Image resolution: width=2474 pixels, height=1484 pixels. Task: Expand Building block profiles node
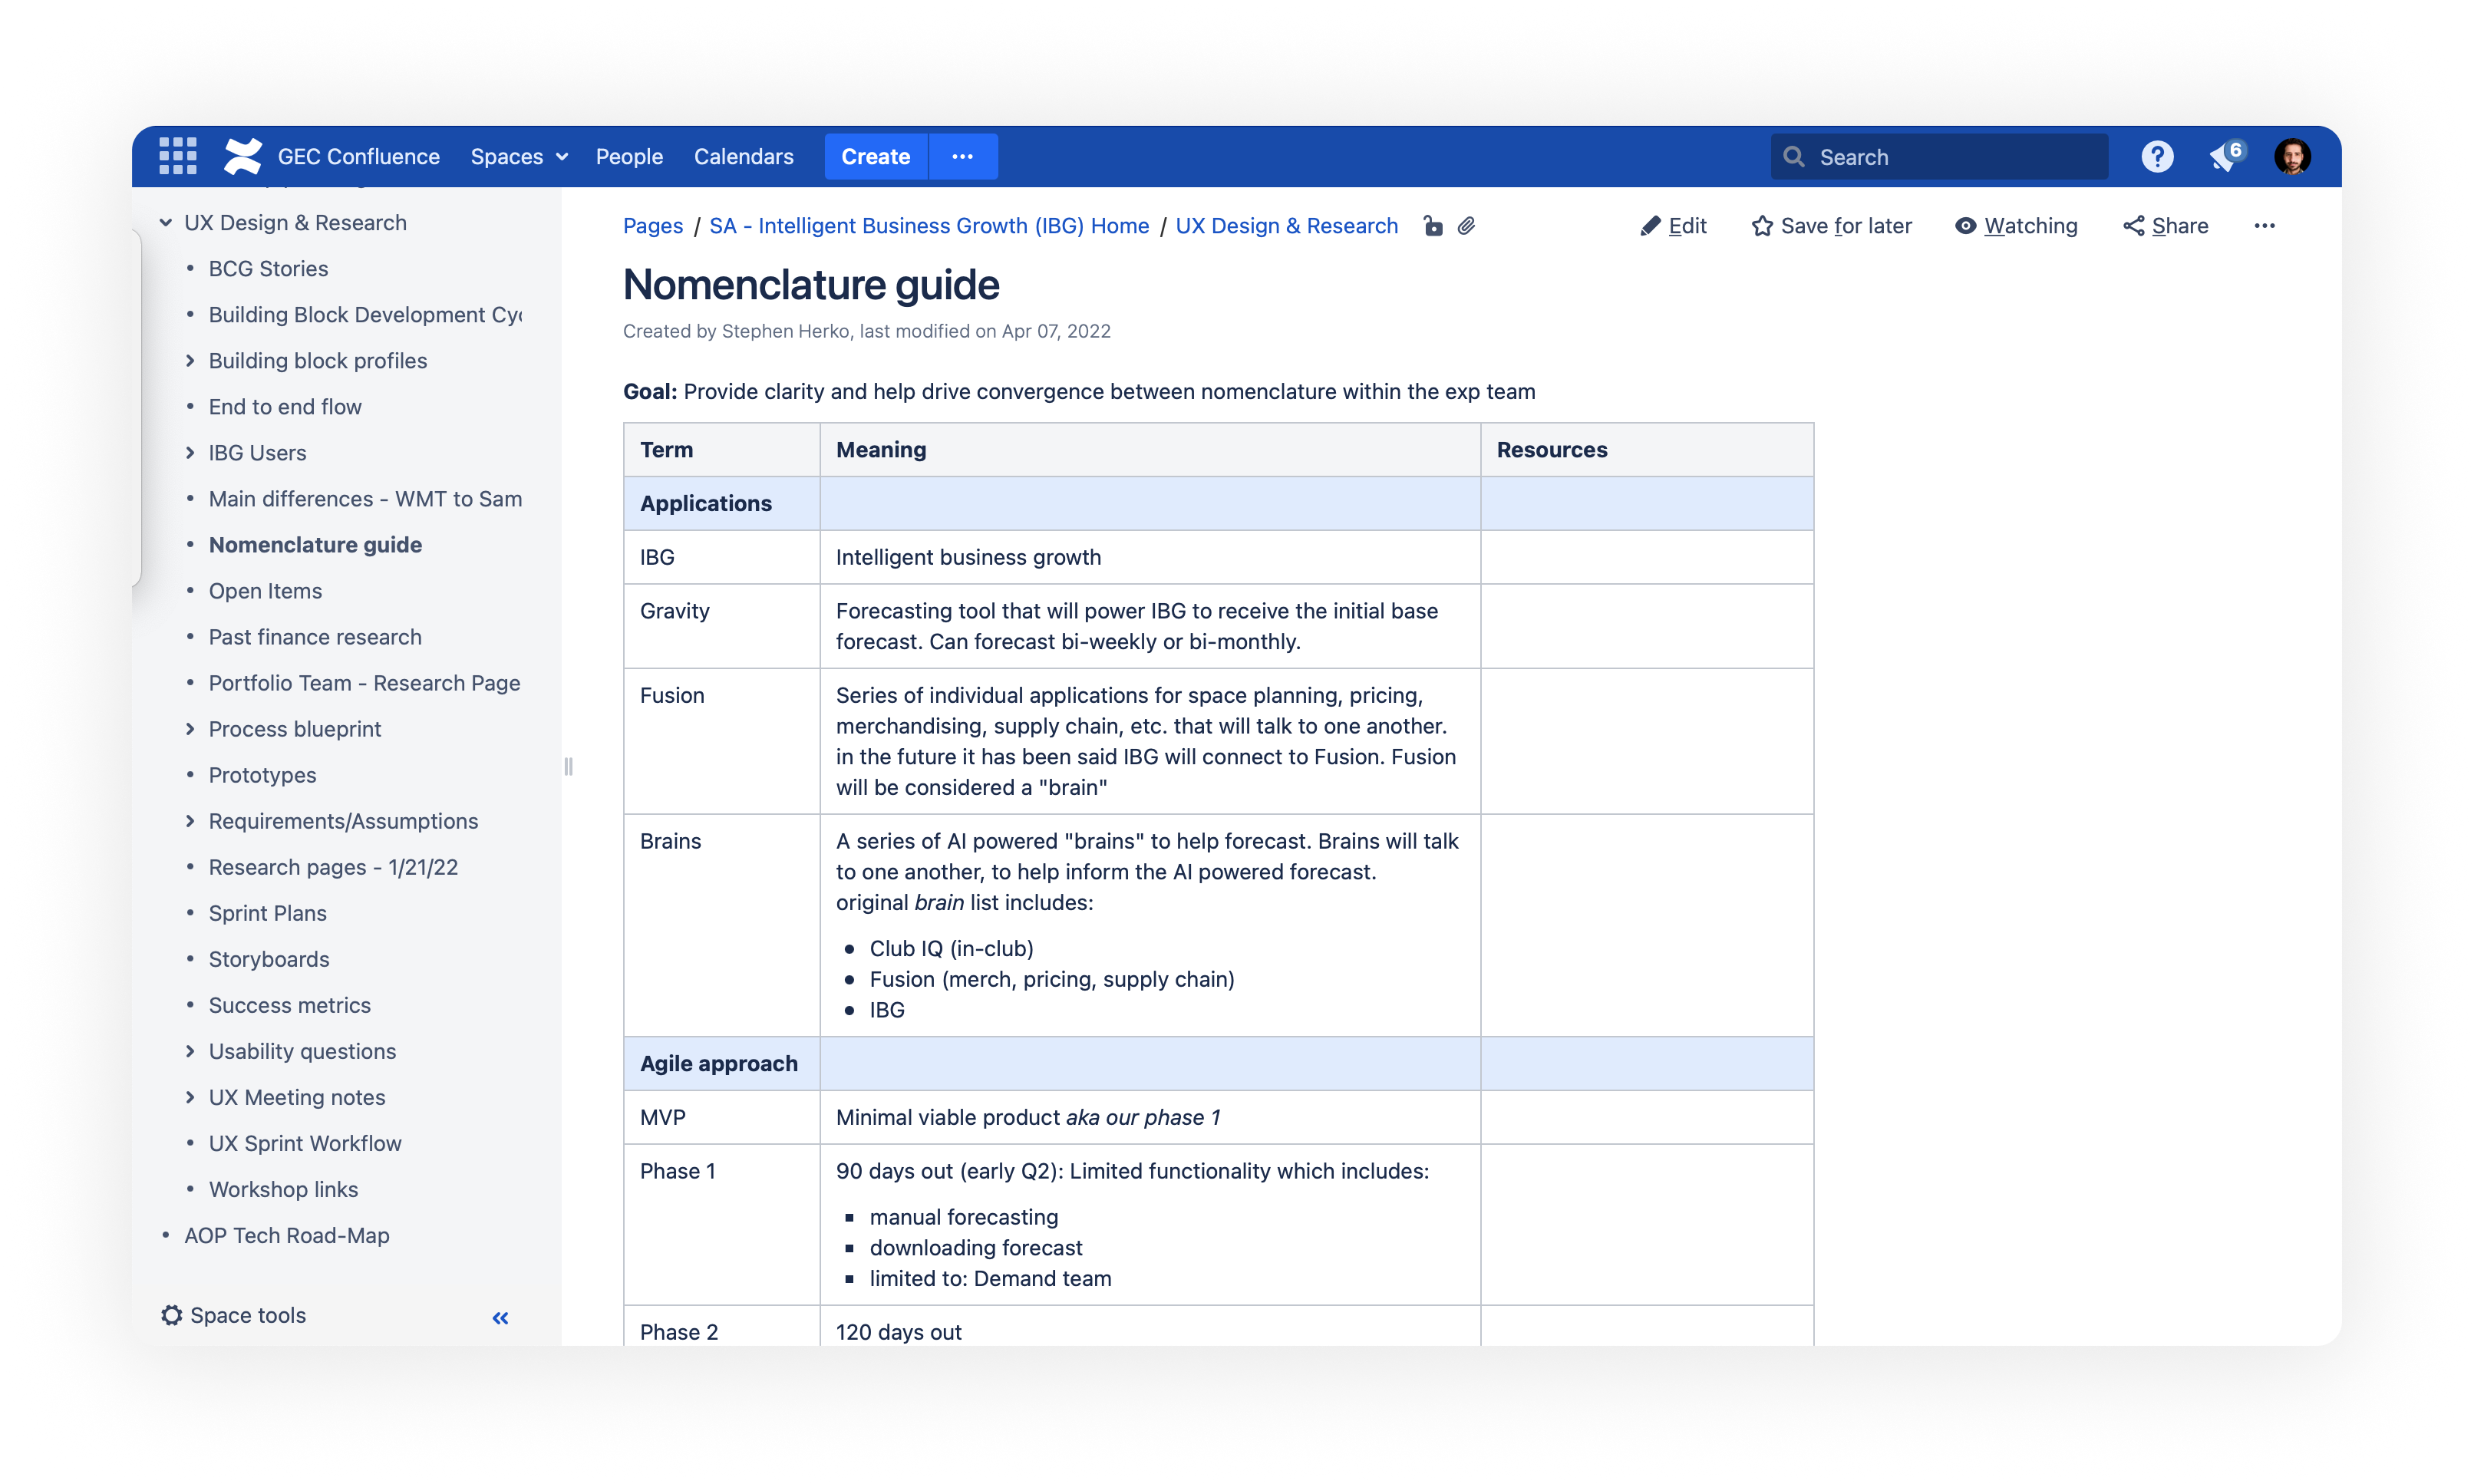[x=190, y=360]
